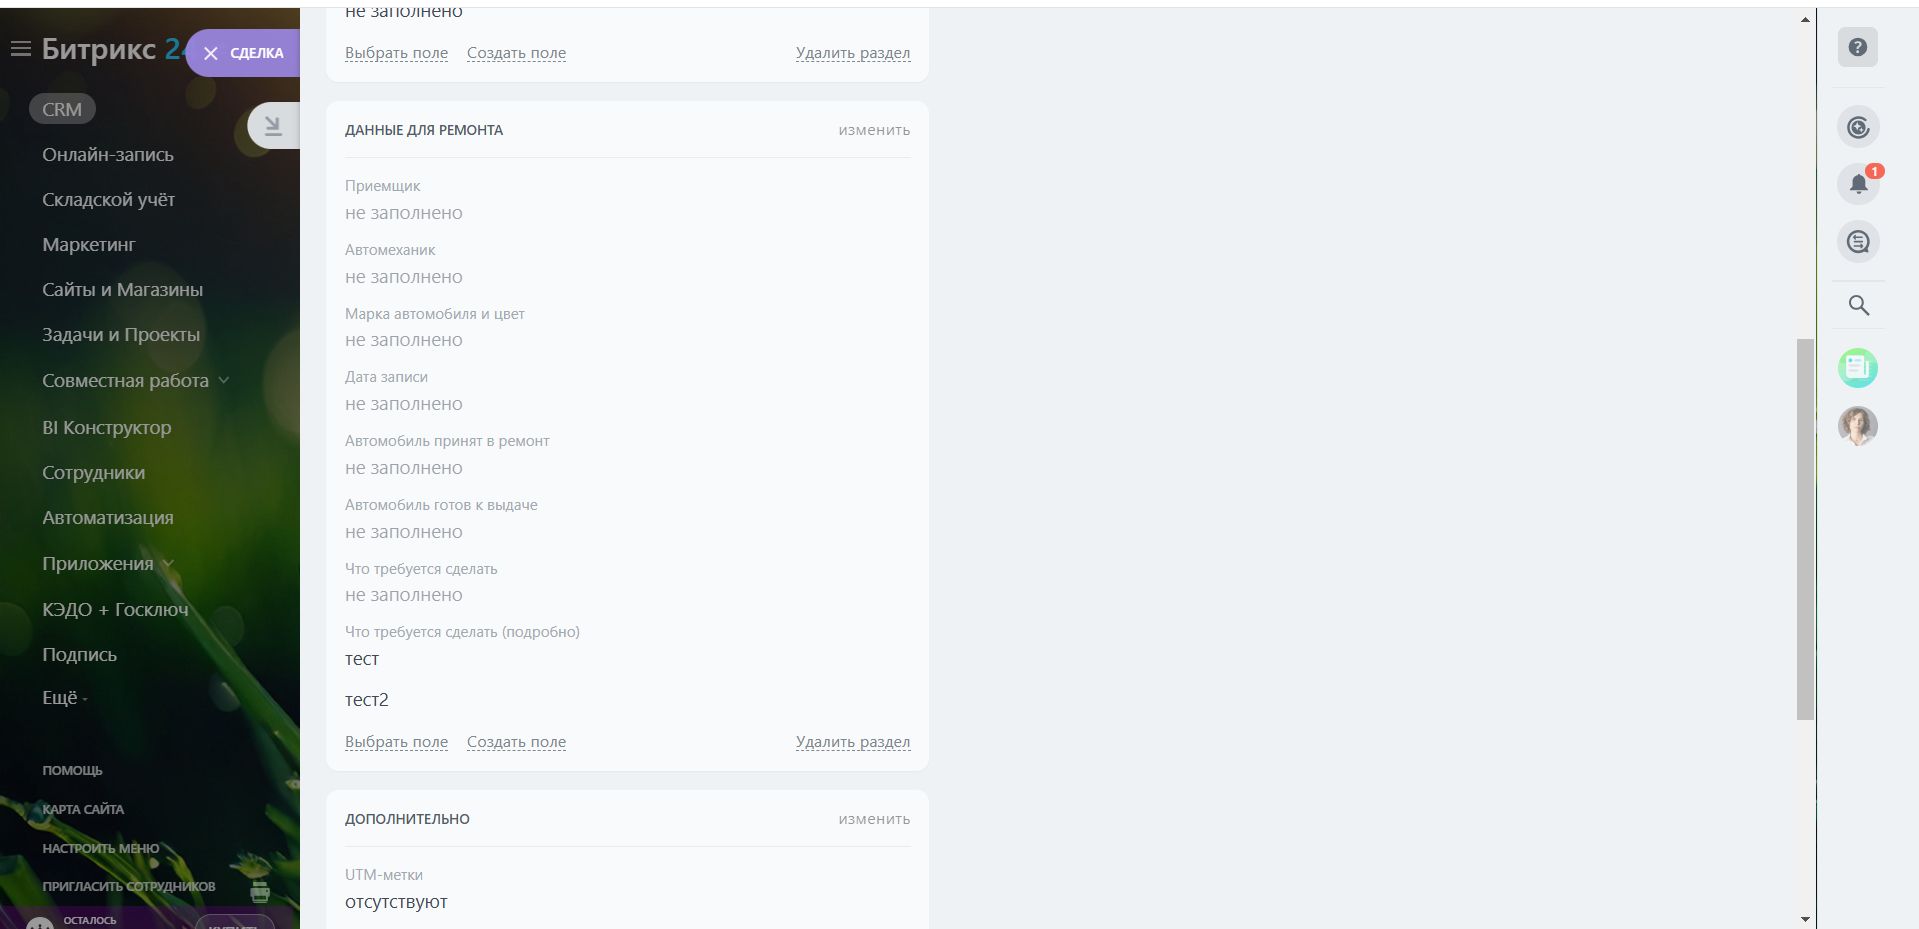Click the Дата записи field value
This screenshot has width=1919, height=929.
pos(404,404)
